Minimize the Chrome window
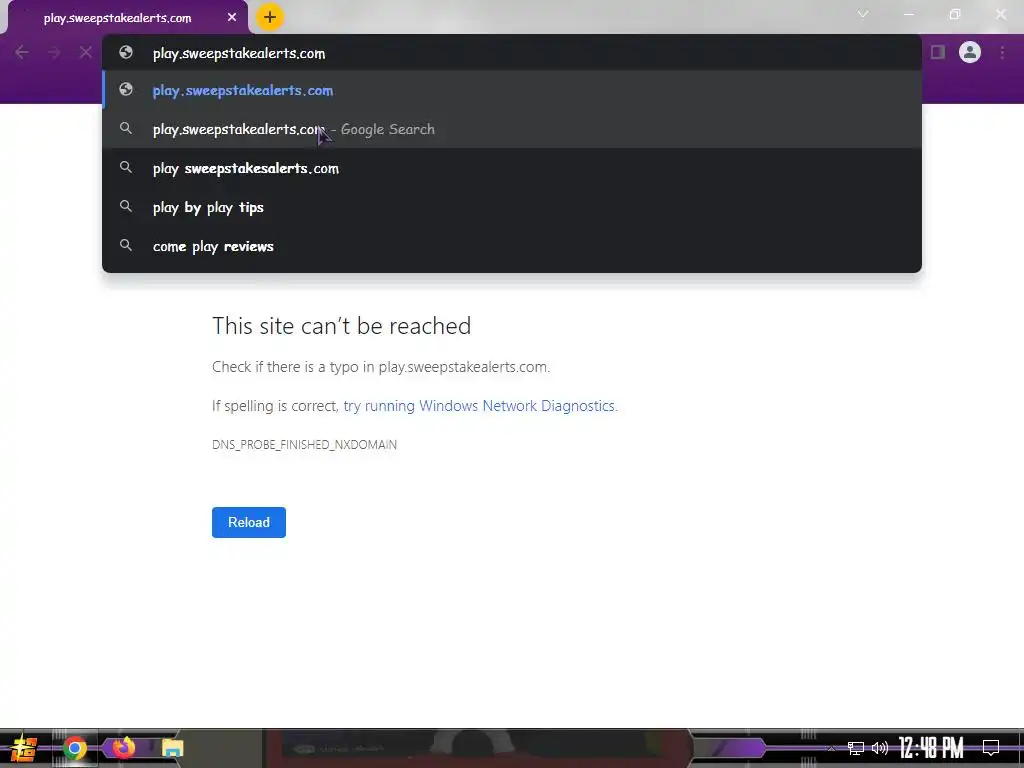The image size is (1024, 768). [x=908, y=14]
